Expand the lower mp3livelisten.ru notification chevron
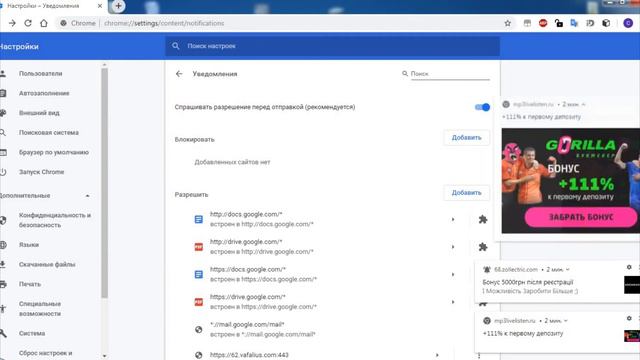 (566, 321)
